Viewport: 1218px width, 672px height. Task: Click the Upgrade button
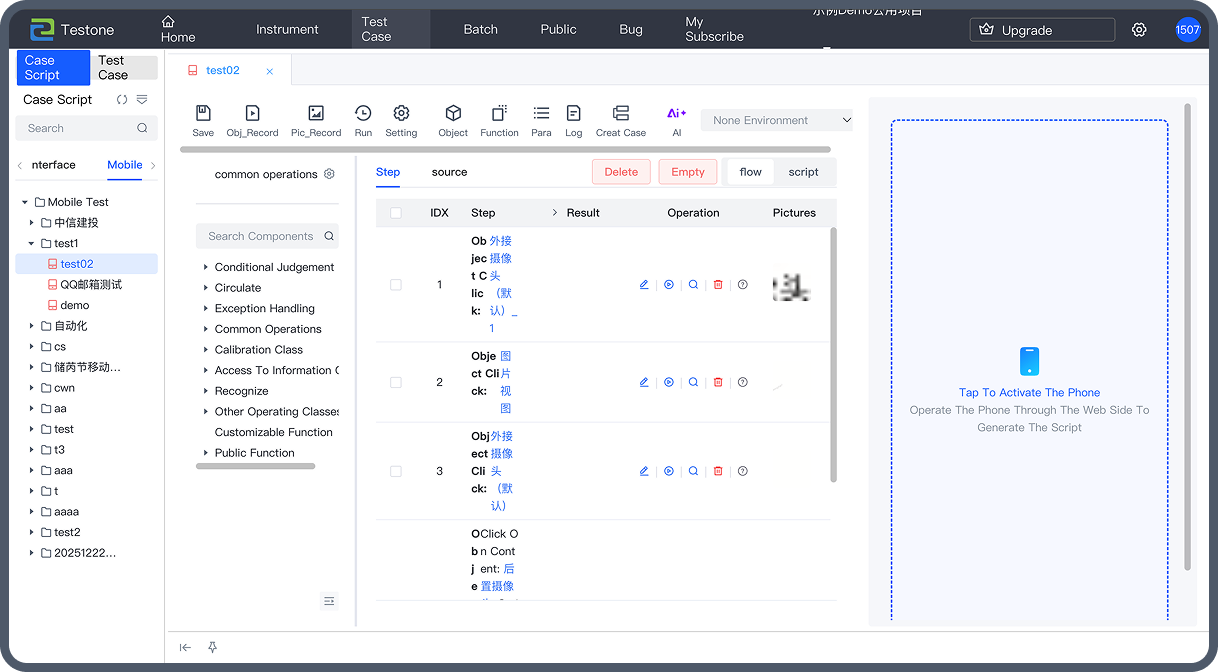click(1041, 30)
